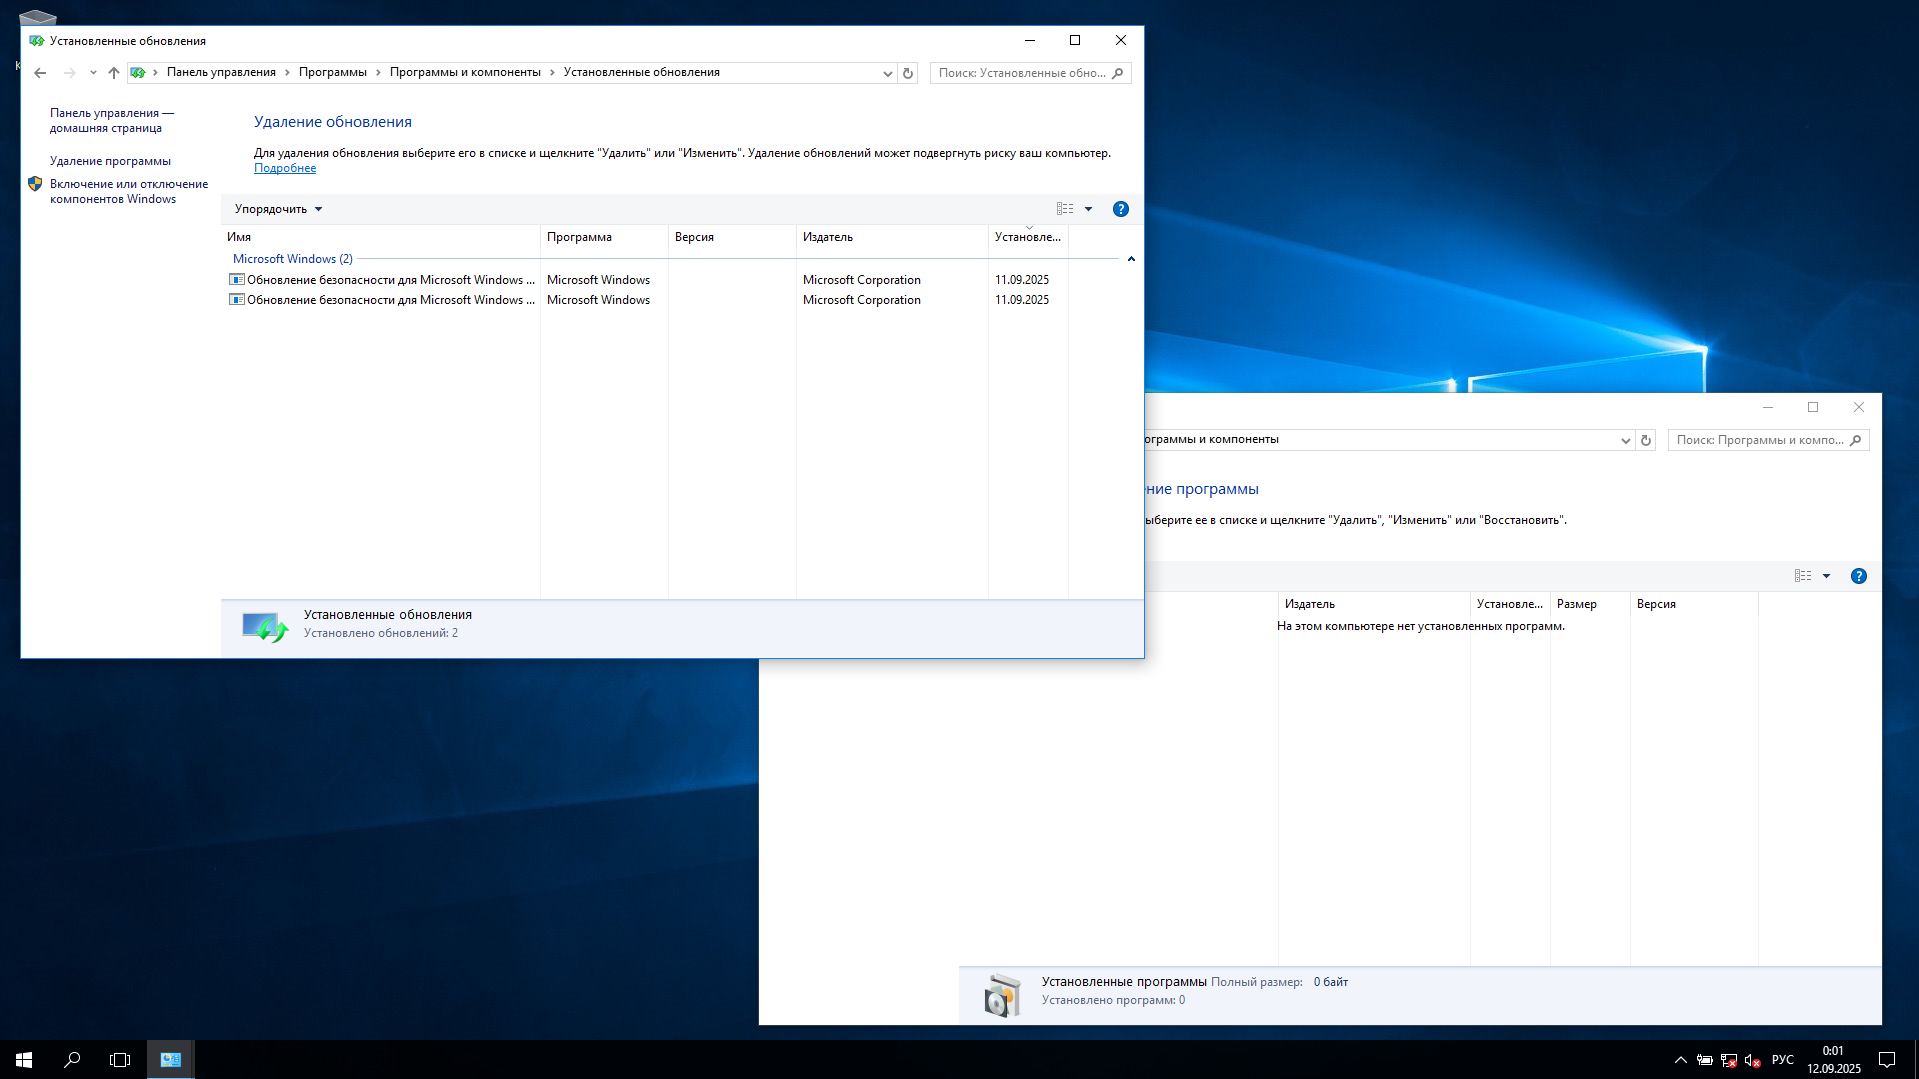Select the first security update row
Image resolution: width=1919 pixels, height=1079 pixels.
645,280
